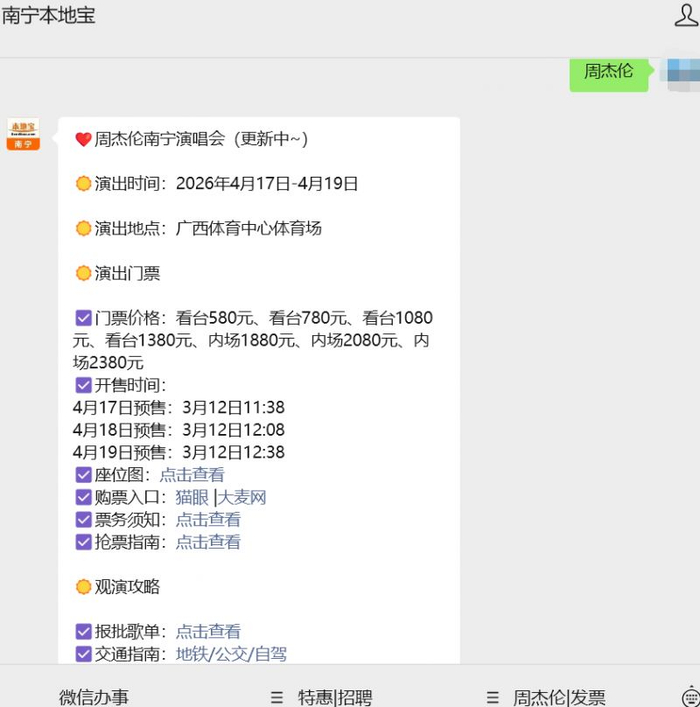
Task: Click the sun emoji before 观演攻略
Action: coord(83,587)
